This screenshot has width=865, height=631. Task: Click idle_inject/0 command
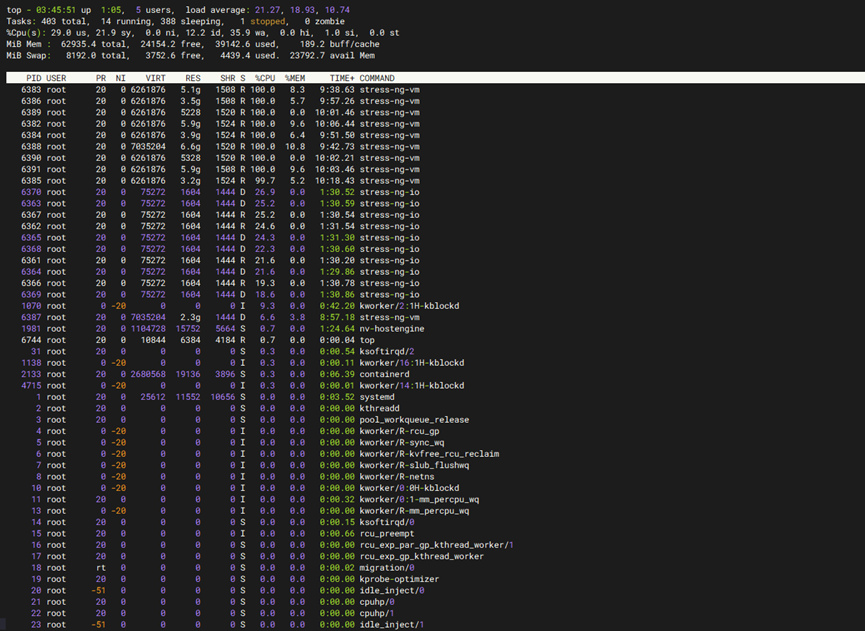point(392,590)
